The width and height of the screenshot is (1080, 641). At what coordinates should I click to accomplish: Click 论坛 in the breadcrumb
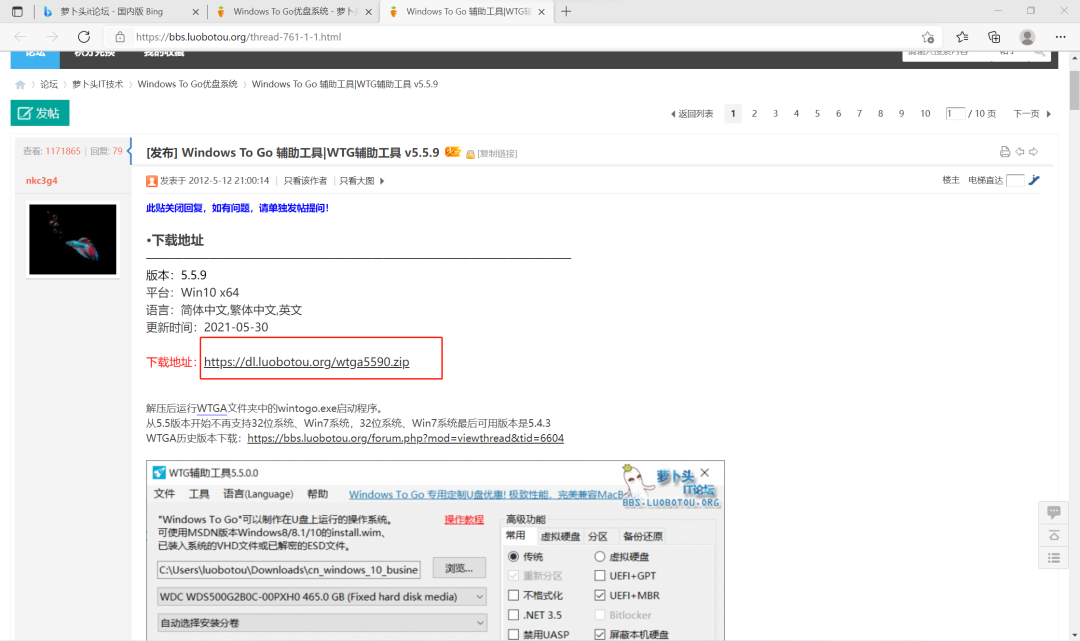pyautogui.click(x=49, y=85)
